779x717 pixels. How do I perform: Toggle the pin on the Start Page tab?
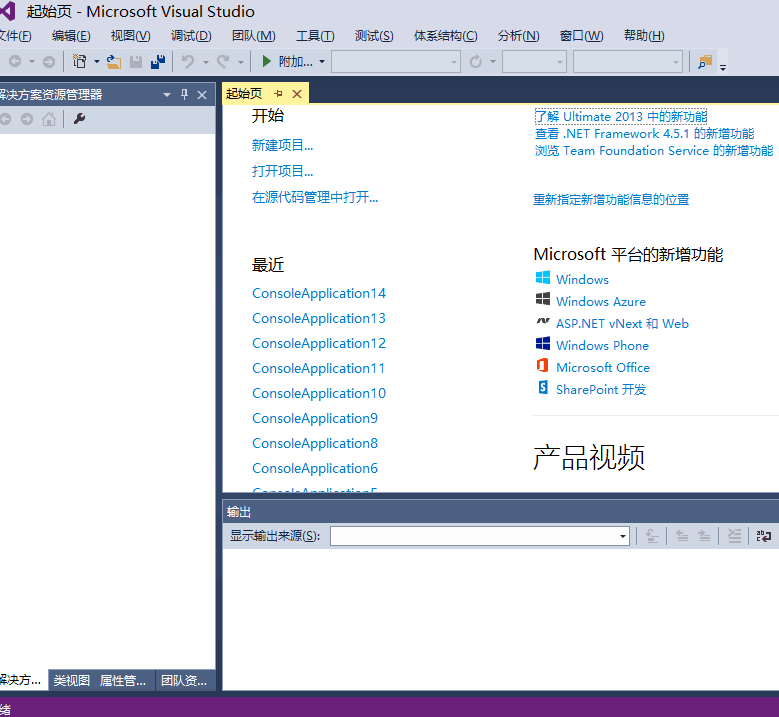278,93
